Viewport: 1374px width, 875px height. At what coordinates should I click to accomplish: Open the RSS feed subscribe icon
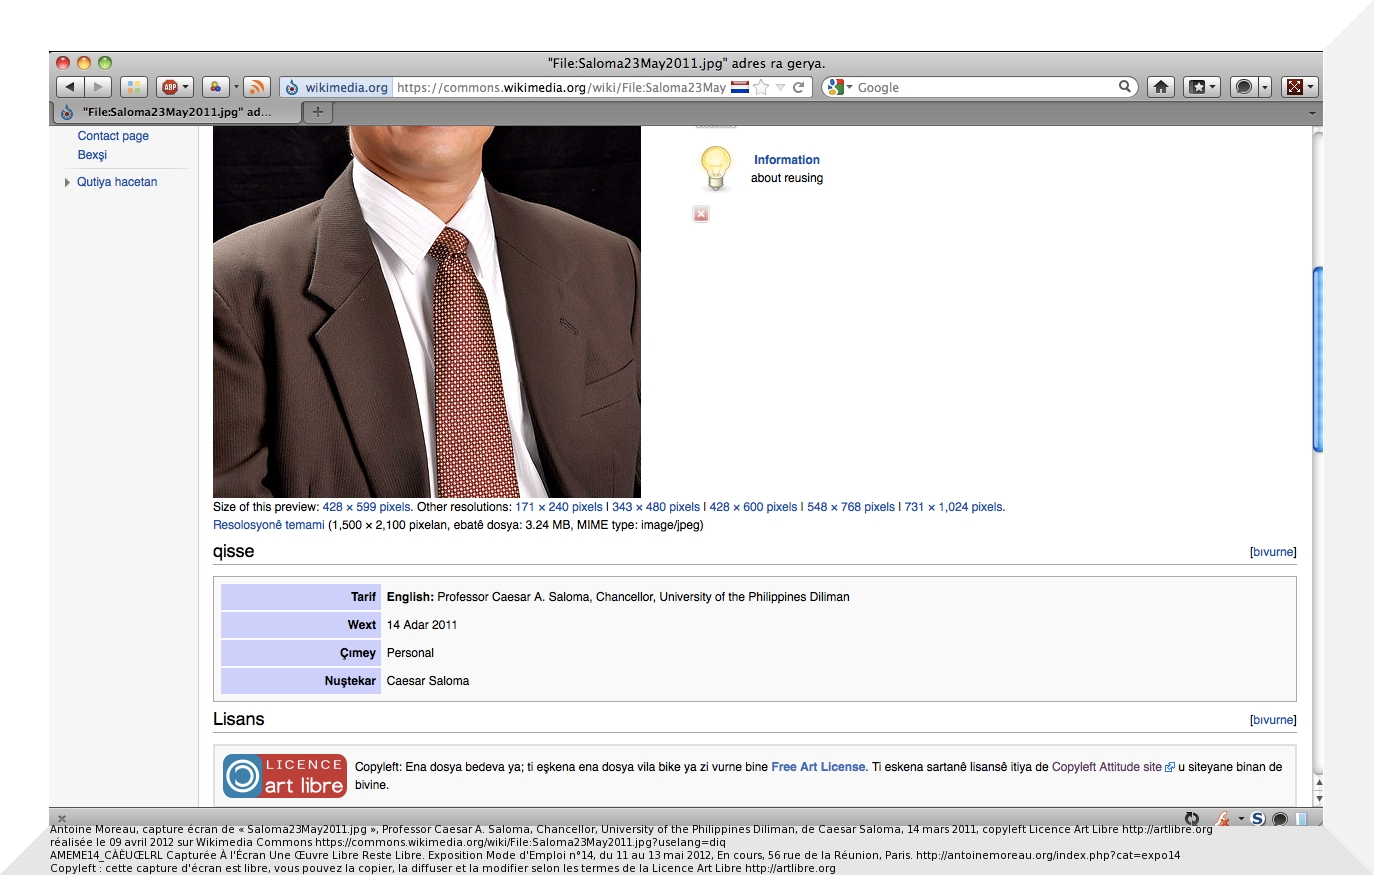(257, 87)
